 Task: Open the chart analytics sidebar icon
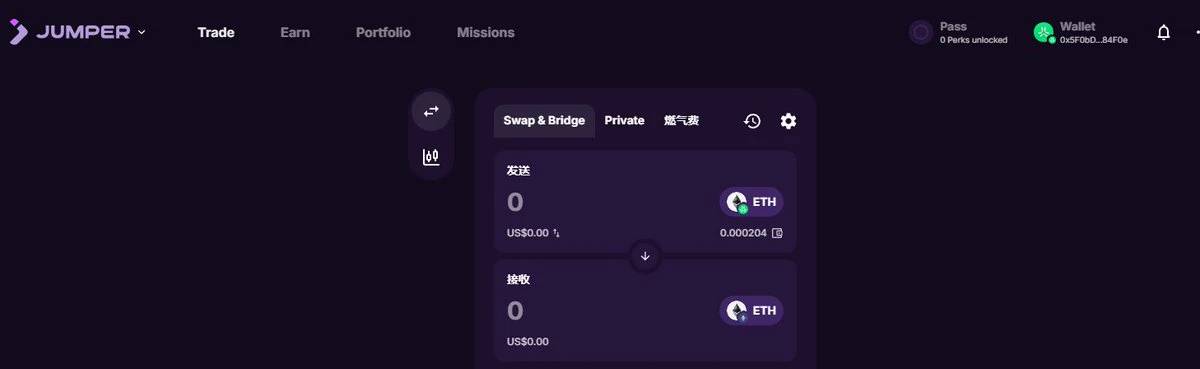[x=431, y=156]
